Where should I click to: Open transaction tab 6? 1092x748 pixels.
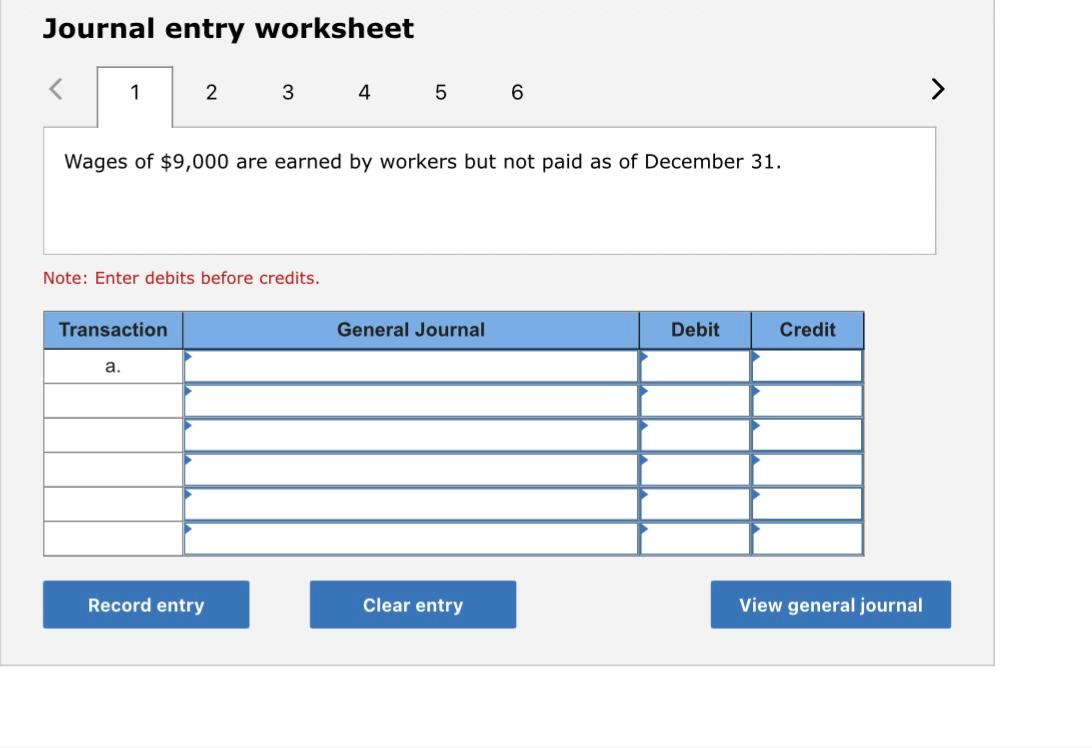tap(517, 92)
